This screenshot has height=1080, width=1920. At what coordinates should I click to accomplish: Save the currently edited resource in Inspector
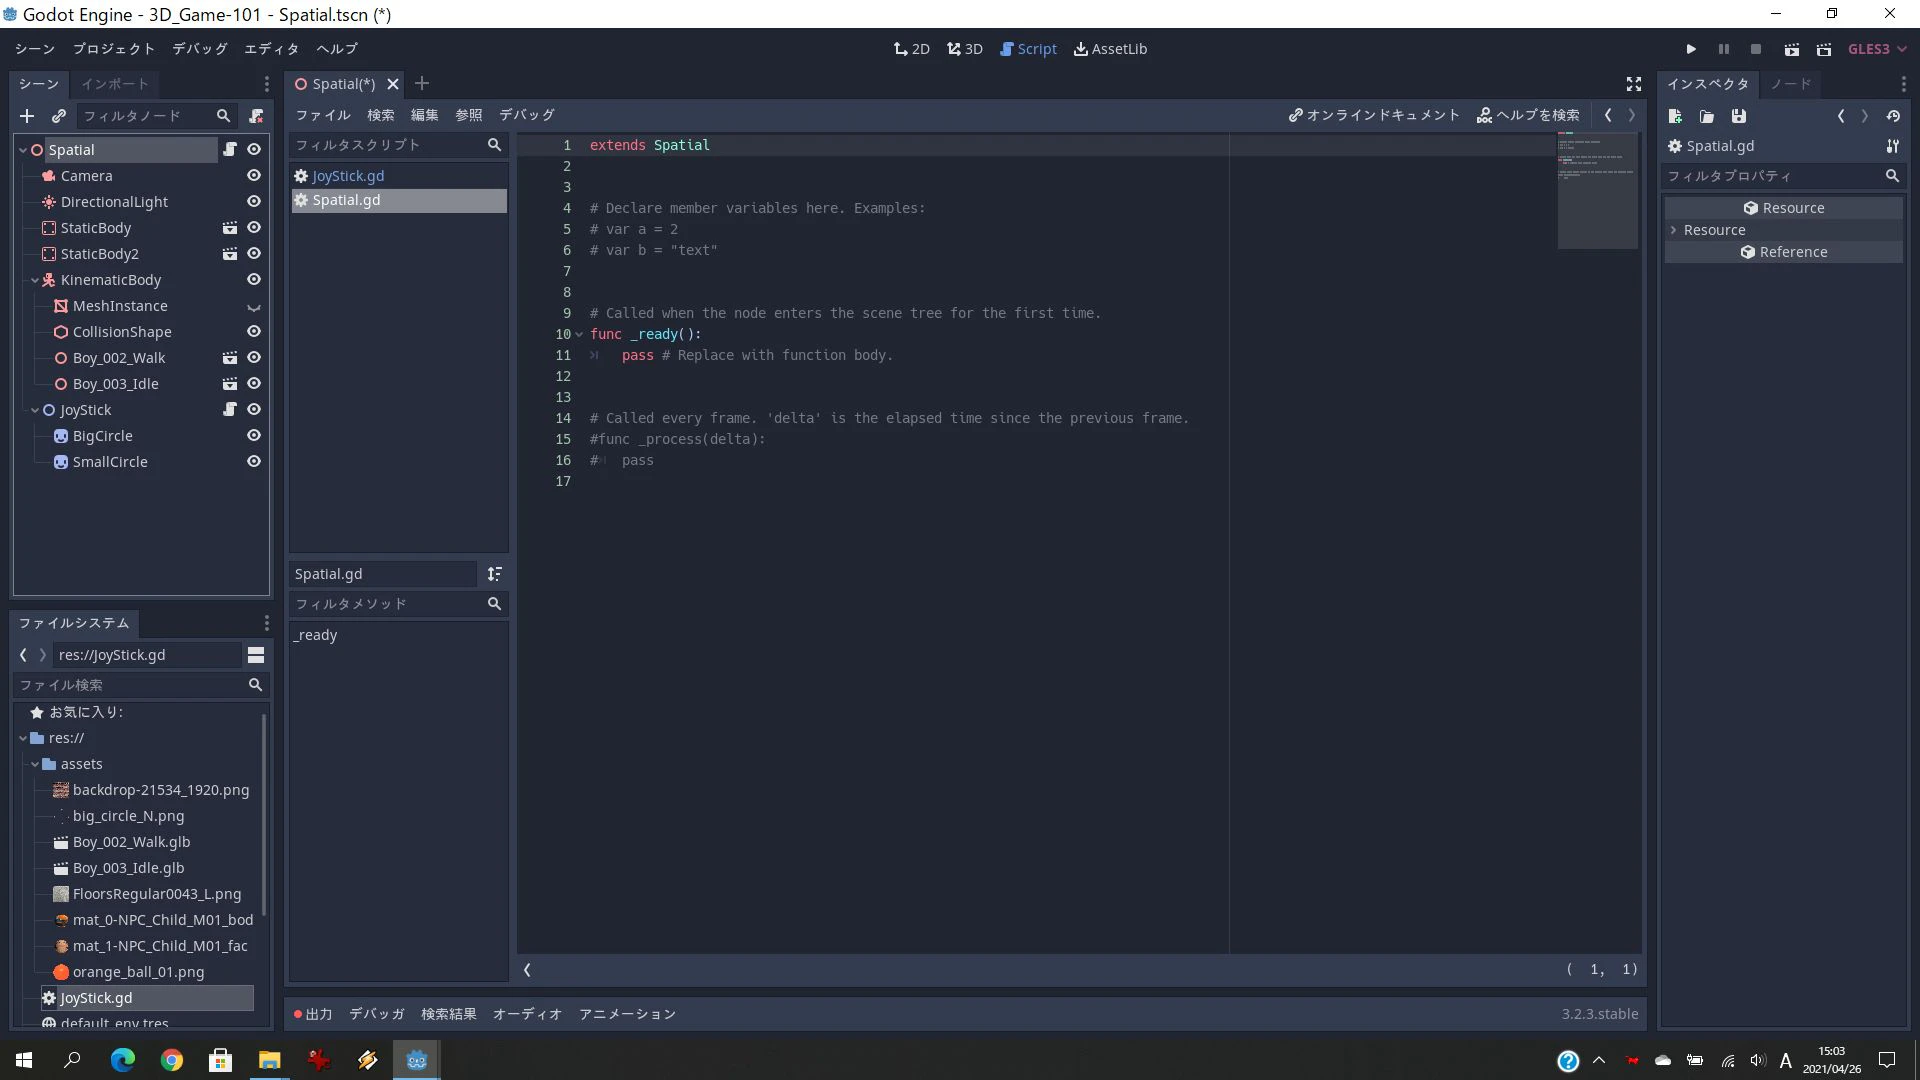[1739, 116]
